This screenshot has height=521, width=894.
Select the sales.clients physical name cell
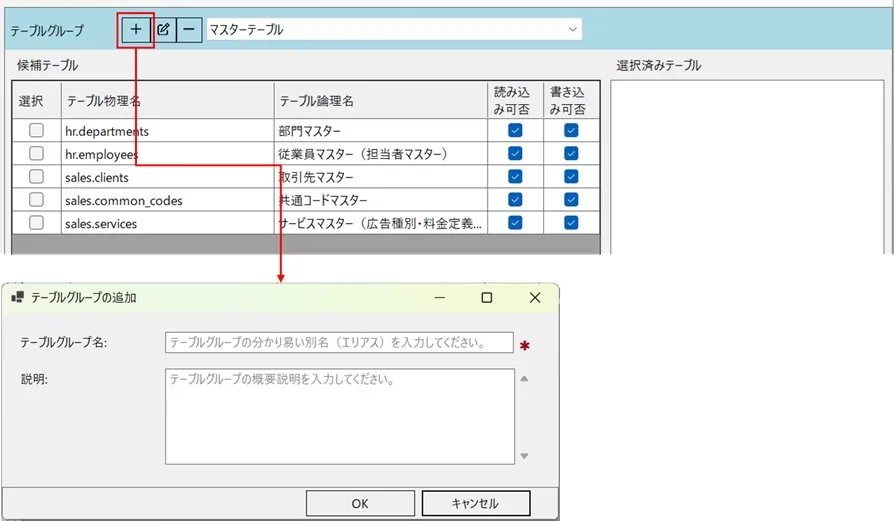pyautogui.click(x=168, y=177)
